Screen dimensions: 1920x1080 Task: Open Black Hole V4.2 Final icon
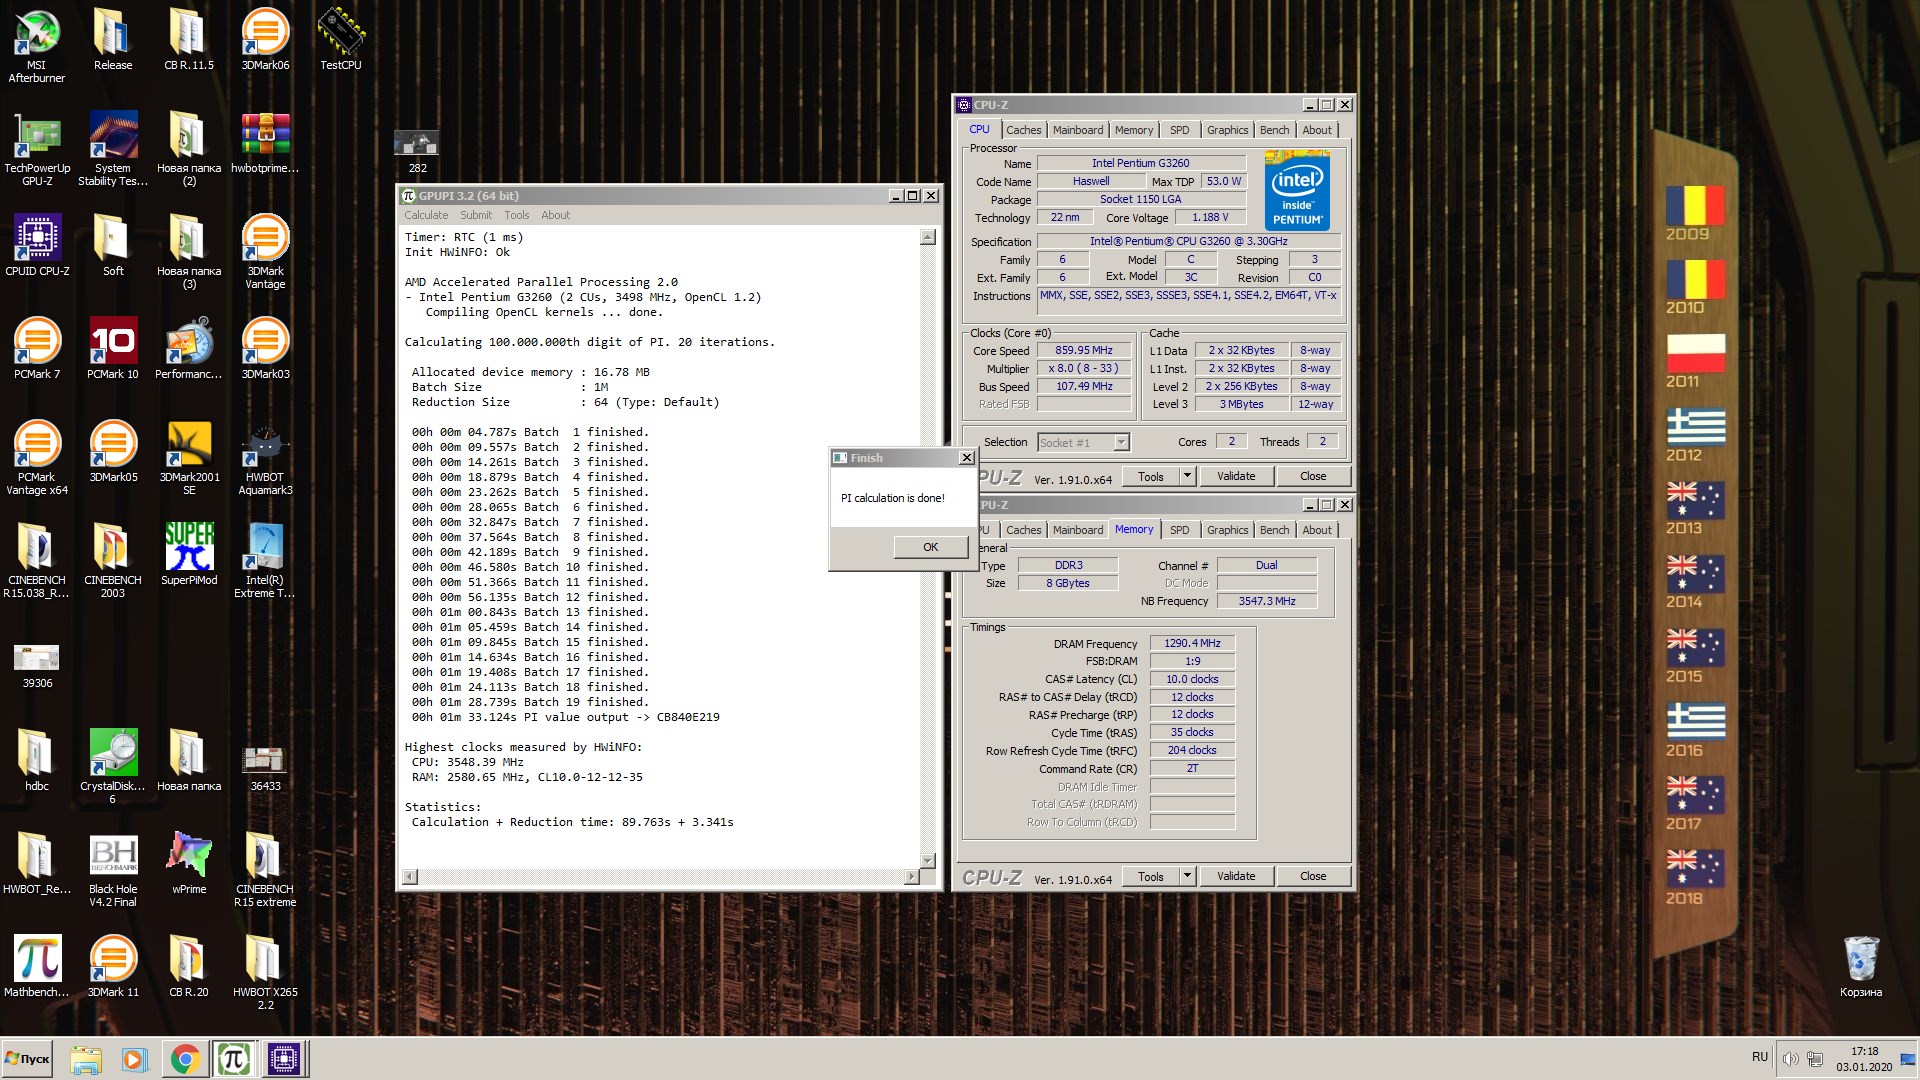[x=113, y=869]
